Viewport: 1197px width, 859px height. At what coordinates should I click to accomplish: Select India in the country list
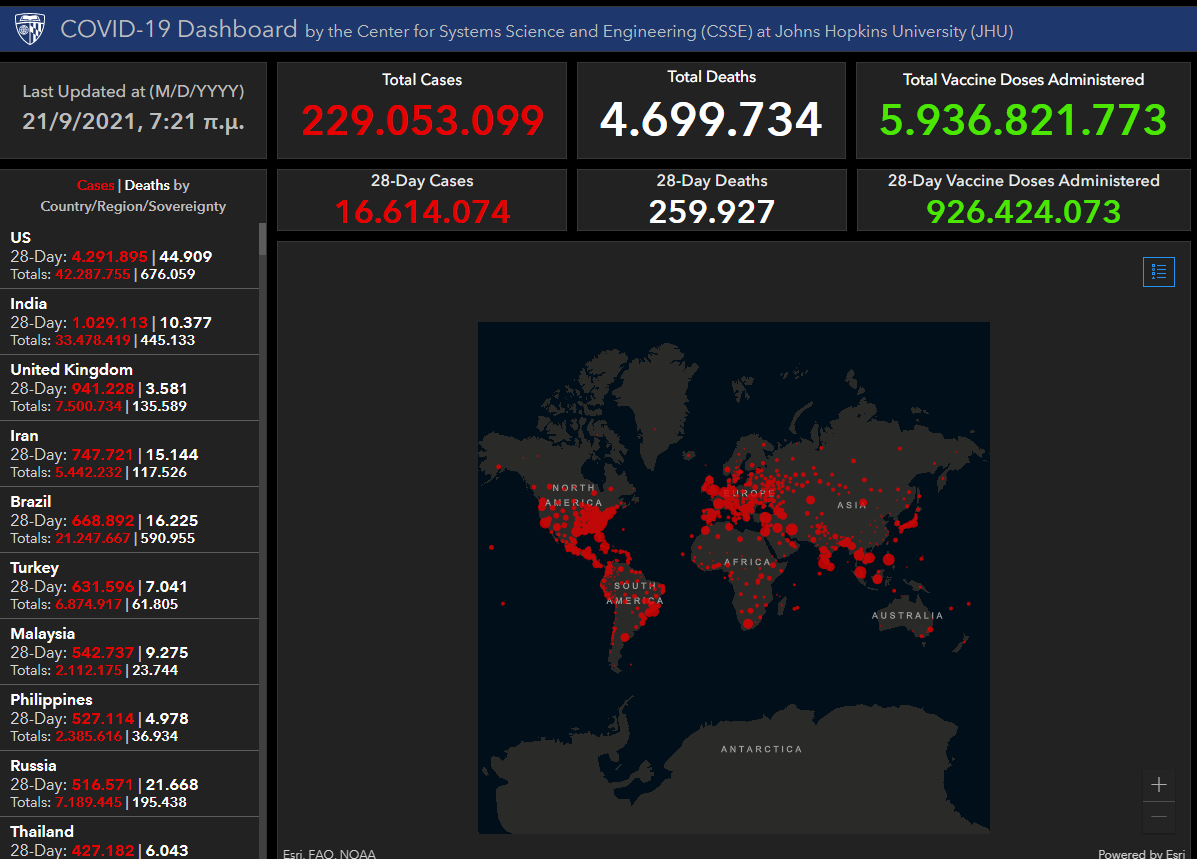click(x=129, y=322)
